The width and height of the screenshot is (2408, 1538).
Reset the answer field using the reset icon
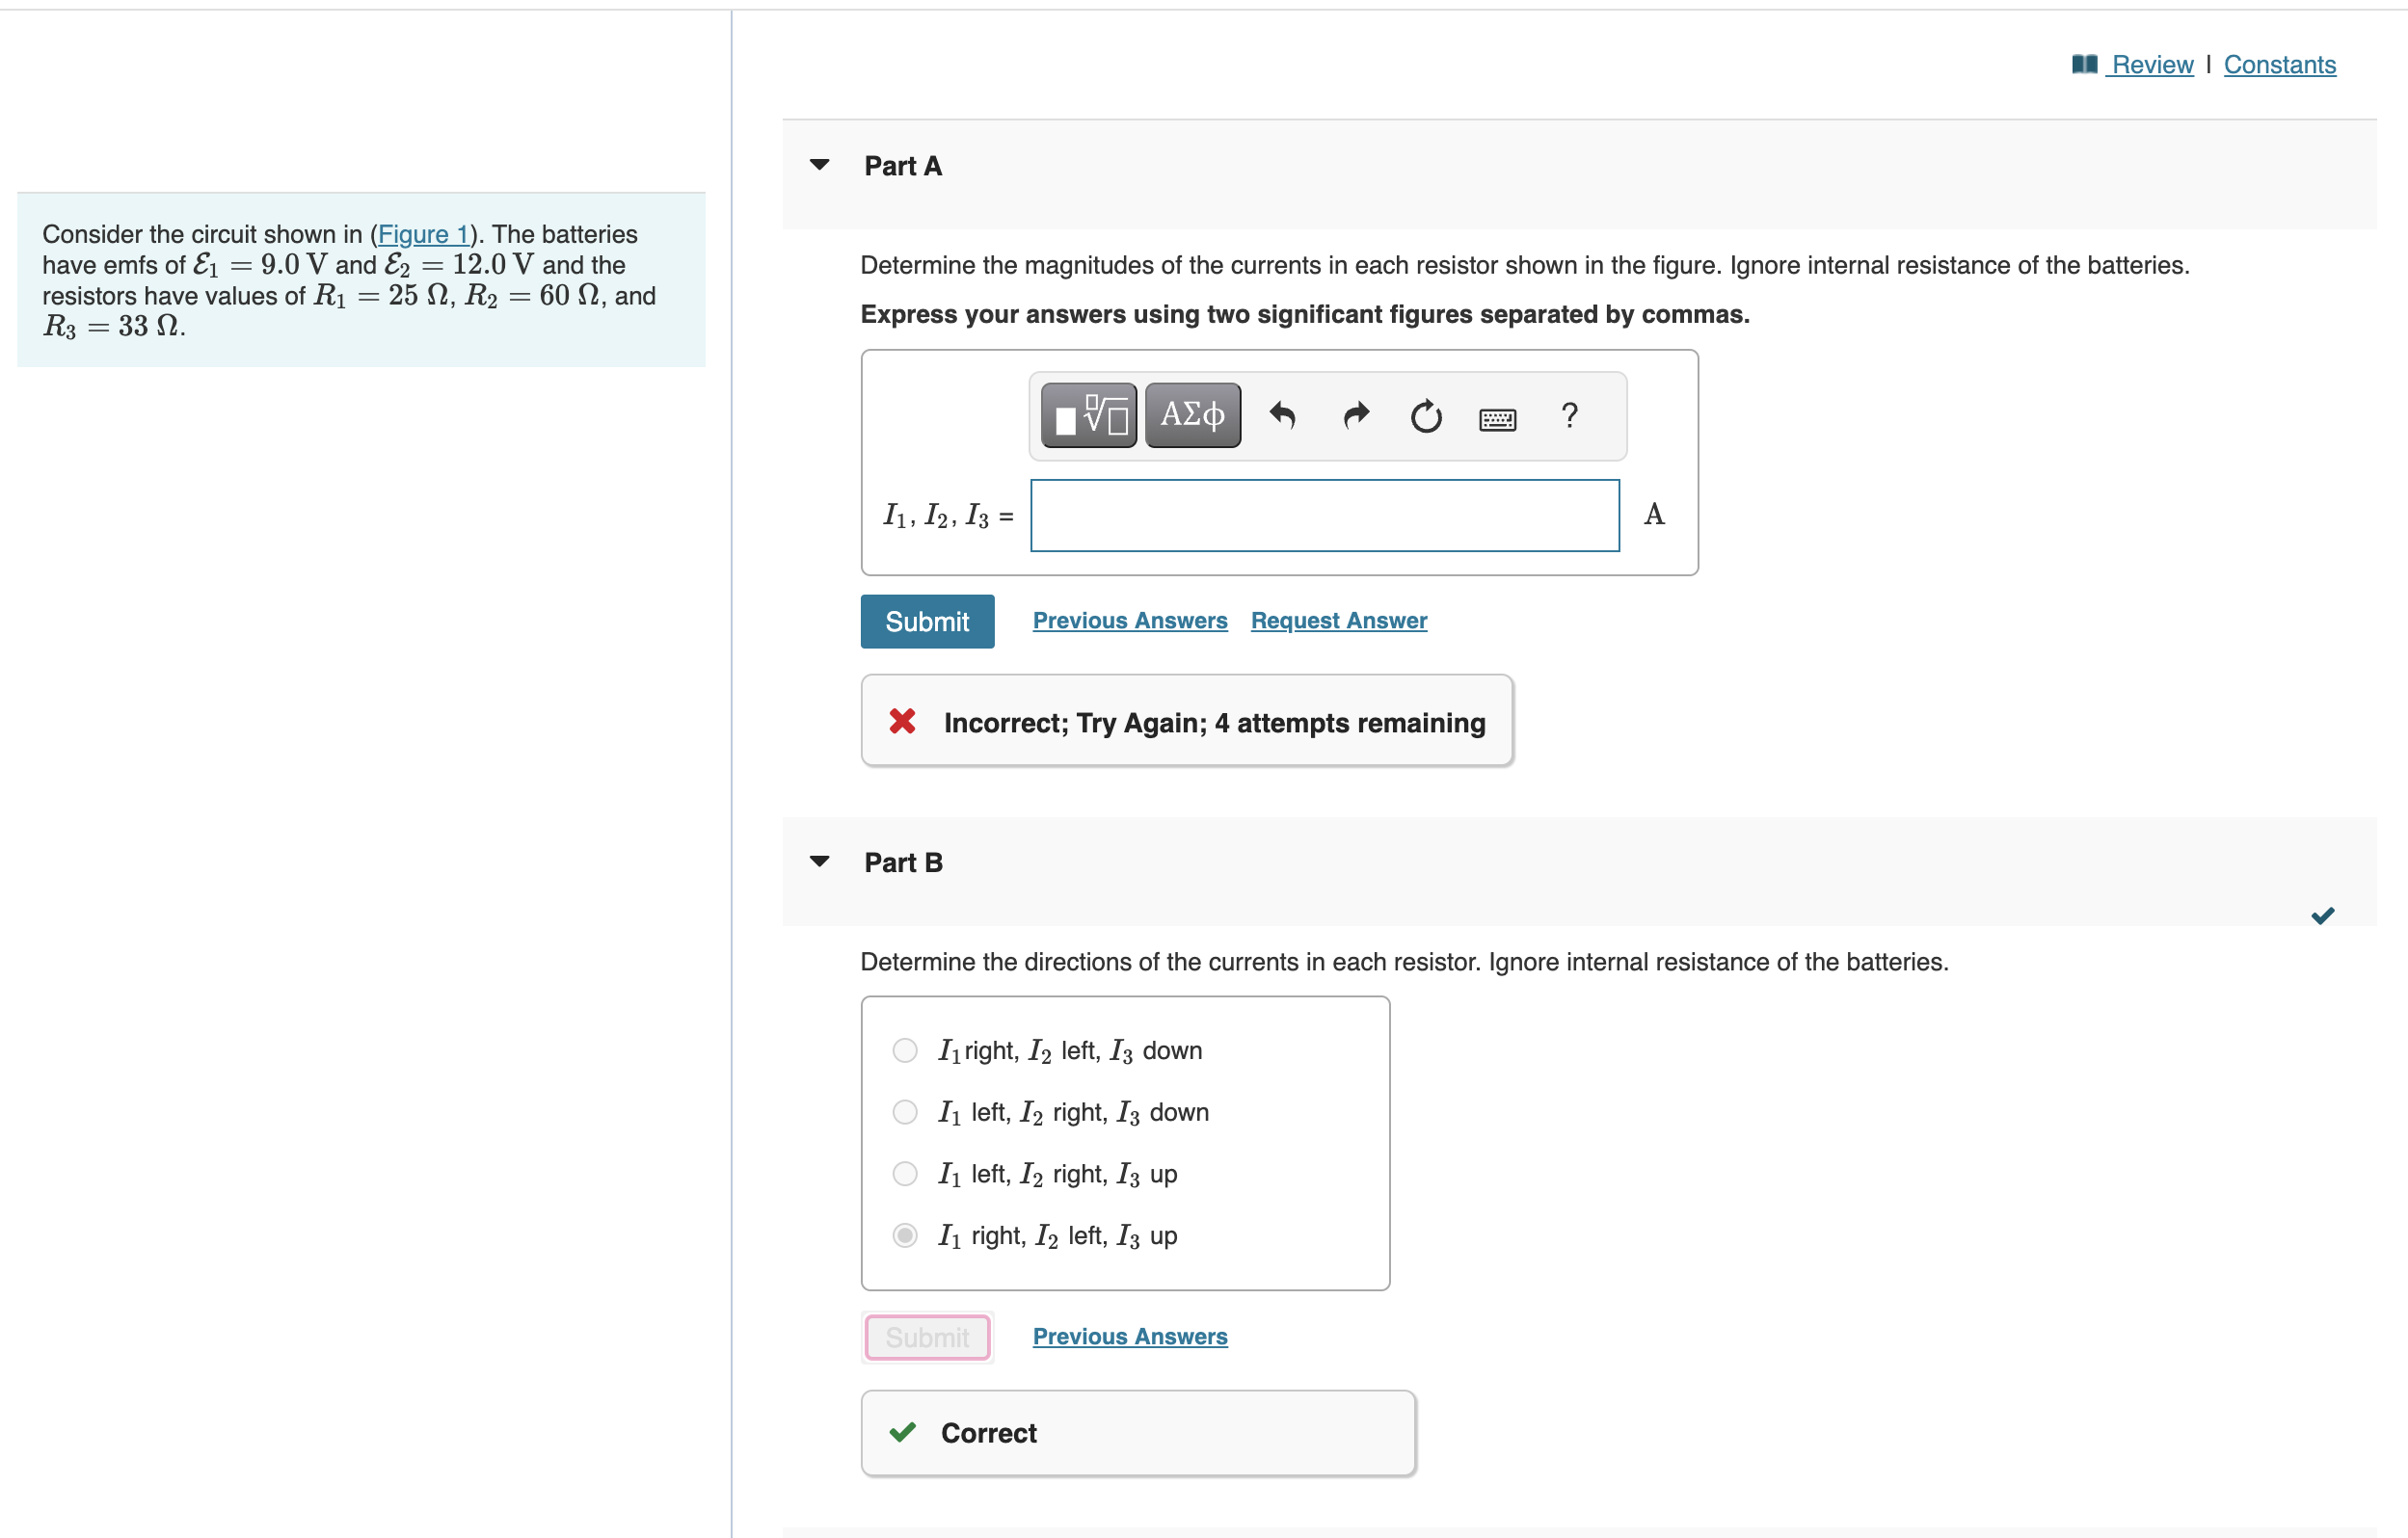(x=1425, y=417)
